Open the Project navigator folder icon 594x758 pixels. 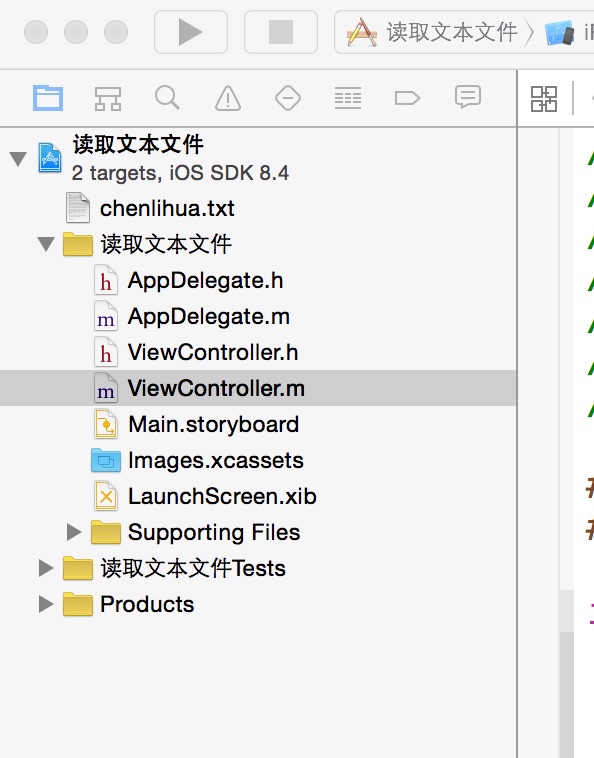(x=48, y=98)
